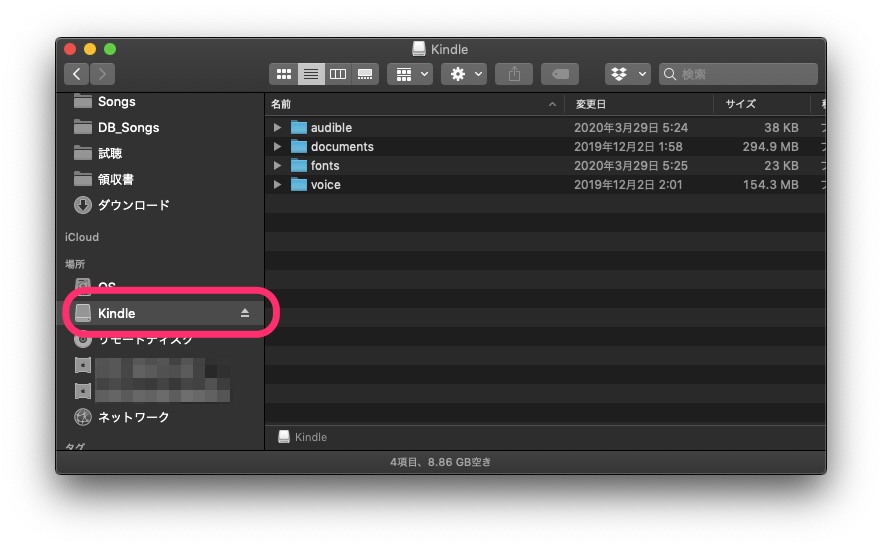
Task: Expand the documents folder
Action: (x=277, y=147)
